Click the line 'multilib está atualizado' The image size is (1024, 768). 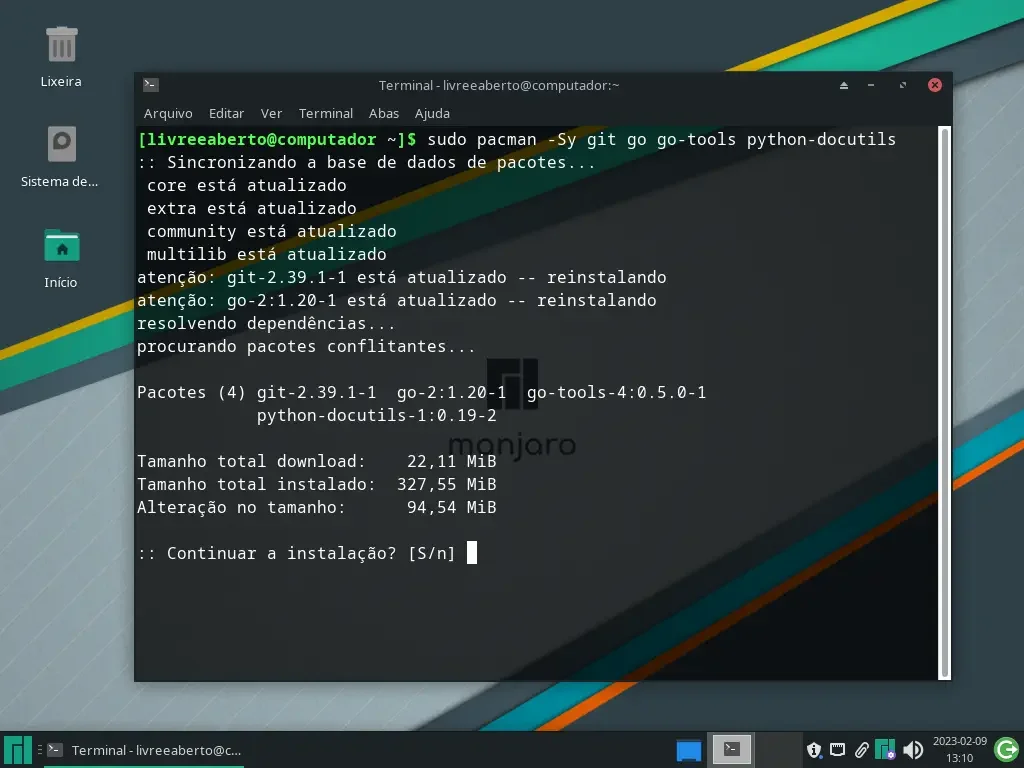(266, 254)
